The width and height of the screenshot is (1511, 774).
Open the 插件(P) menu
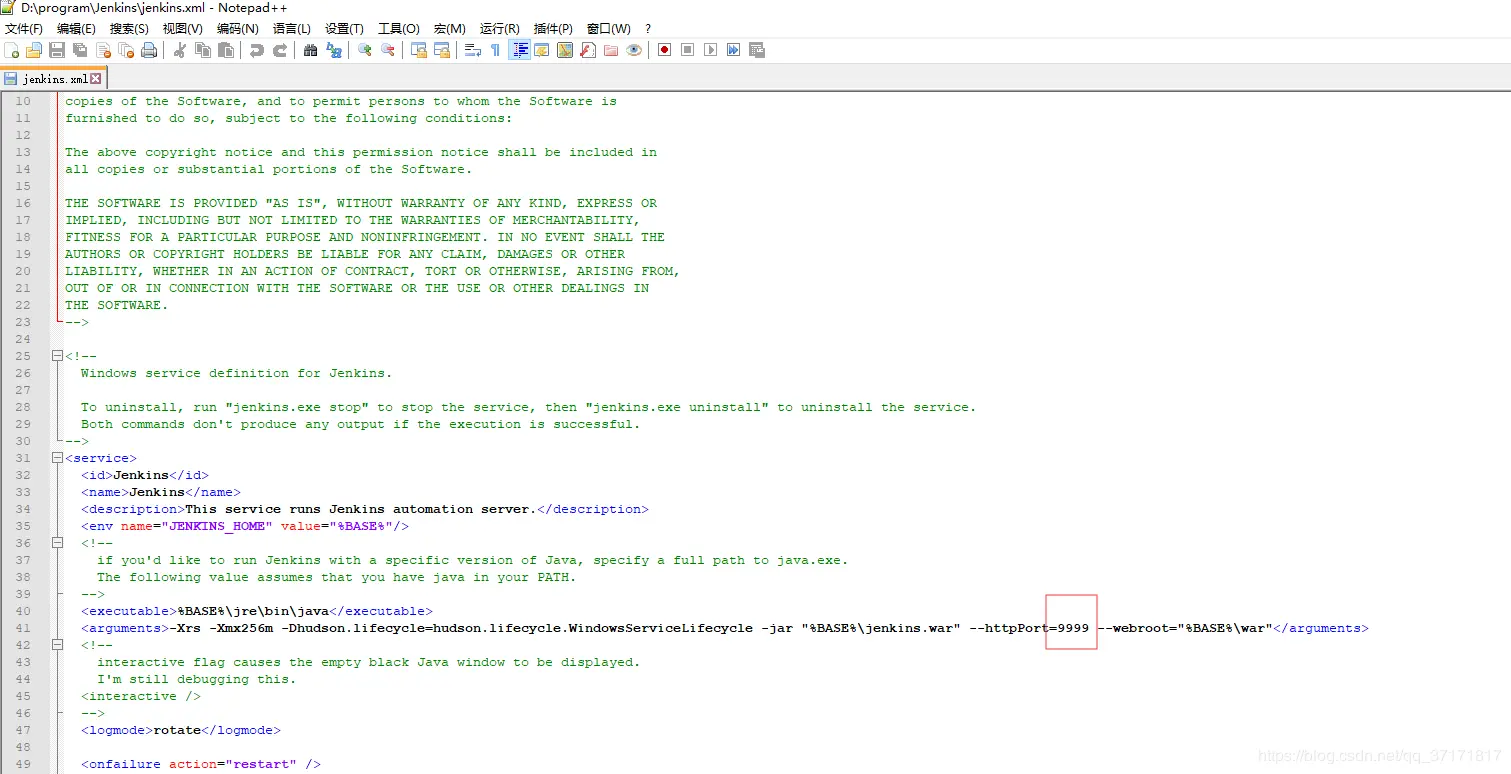pos(553,28)
